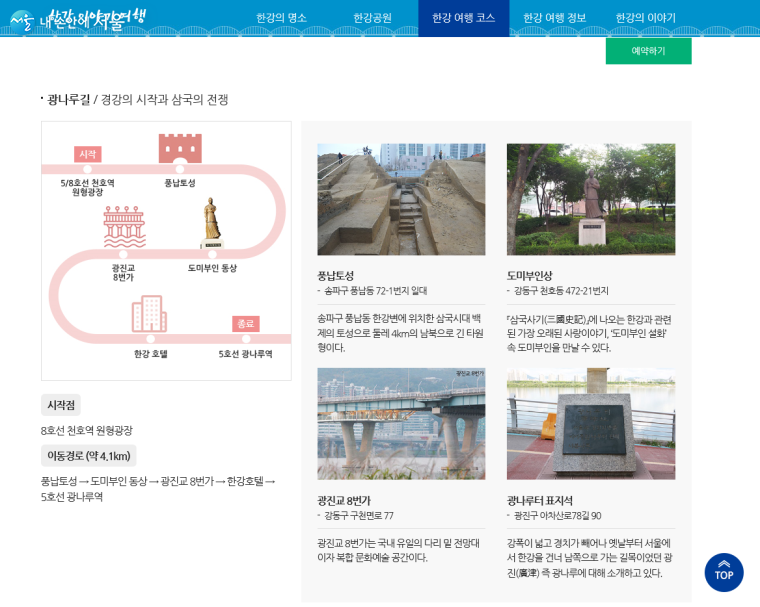Open the 풍납토성 excavation site photo
The width and height of the screenshot is (760, 607).
(x=401, y=199)
